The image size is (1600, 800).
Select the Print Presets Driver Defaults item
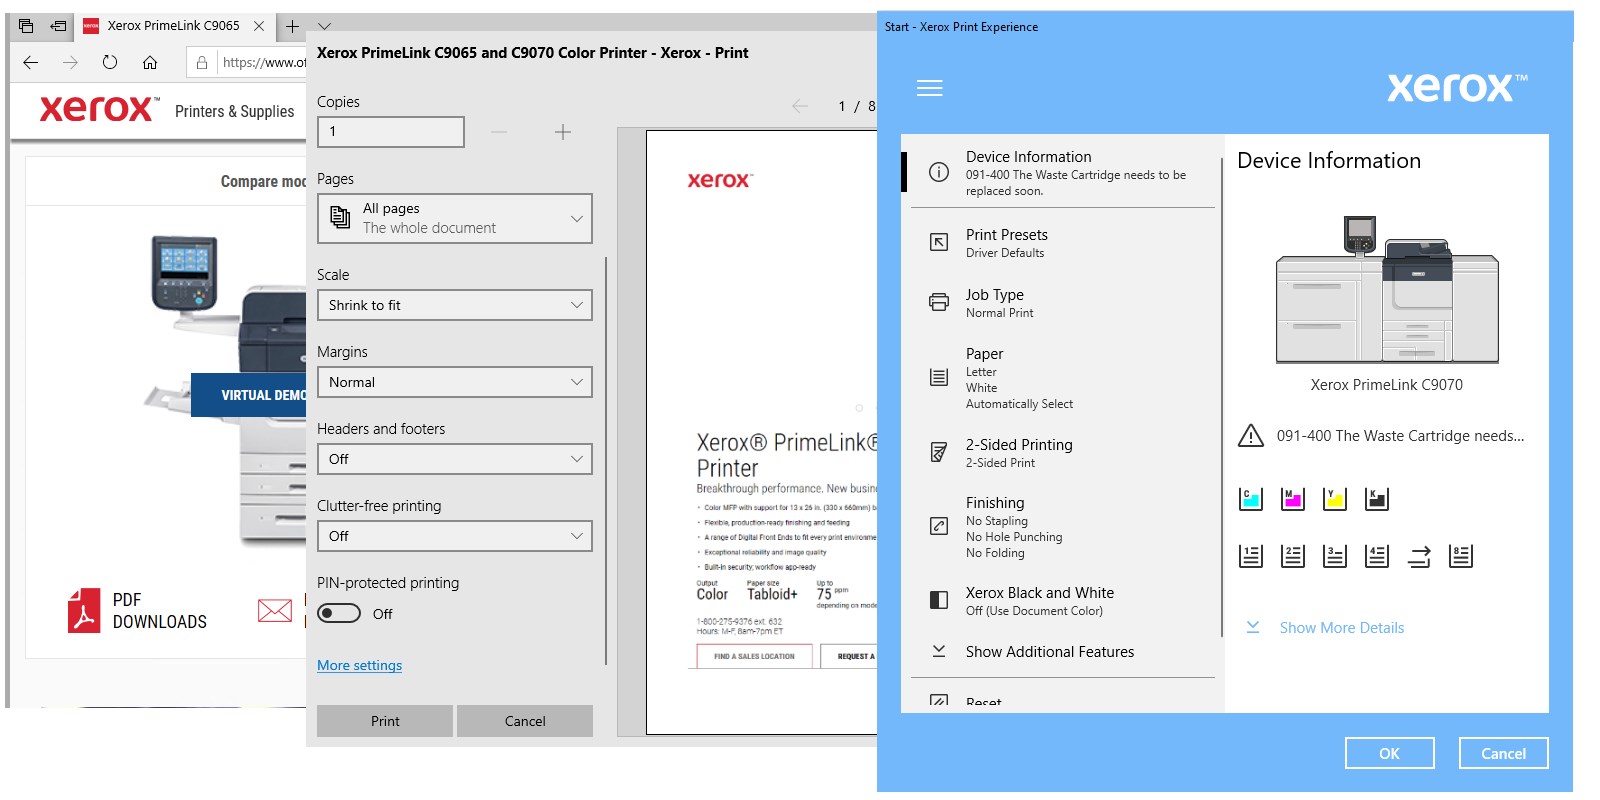(x=1062, y=243)
